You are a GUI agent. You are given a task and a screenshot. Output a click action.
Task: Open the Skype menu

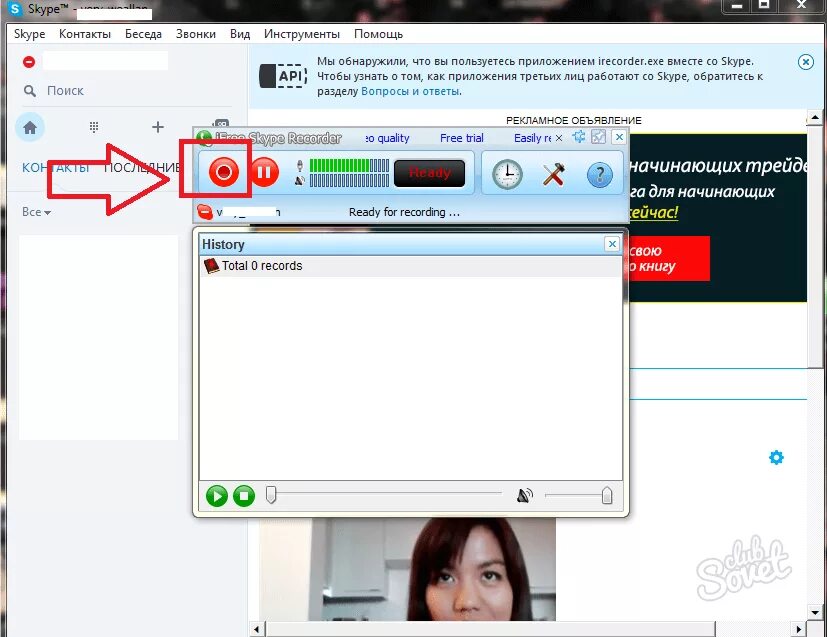point(30,34)
